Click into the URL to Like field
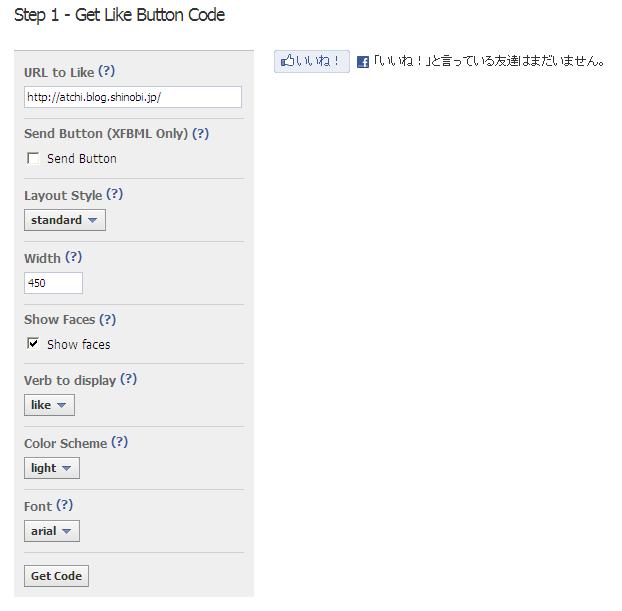The image size is (622, 611). click(133, 97)
